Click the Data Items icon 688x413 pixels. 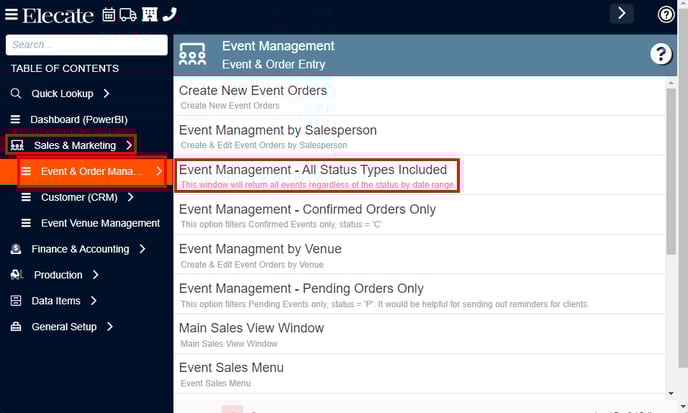[x=16, y=301]
